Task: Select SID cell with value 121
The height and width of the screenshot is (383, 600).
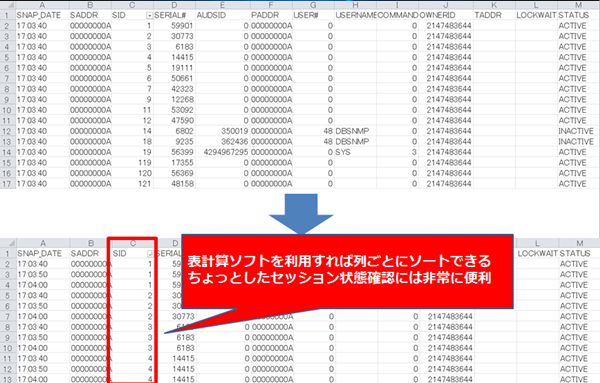Action: [x=132, y=184]
